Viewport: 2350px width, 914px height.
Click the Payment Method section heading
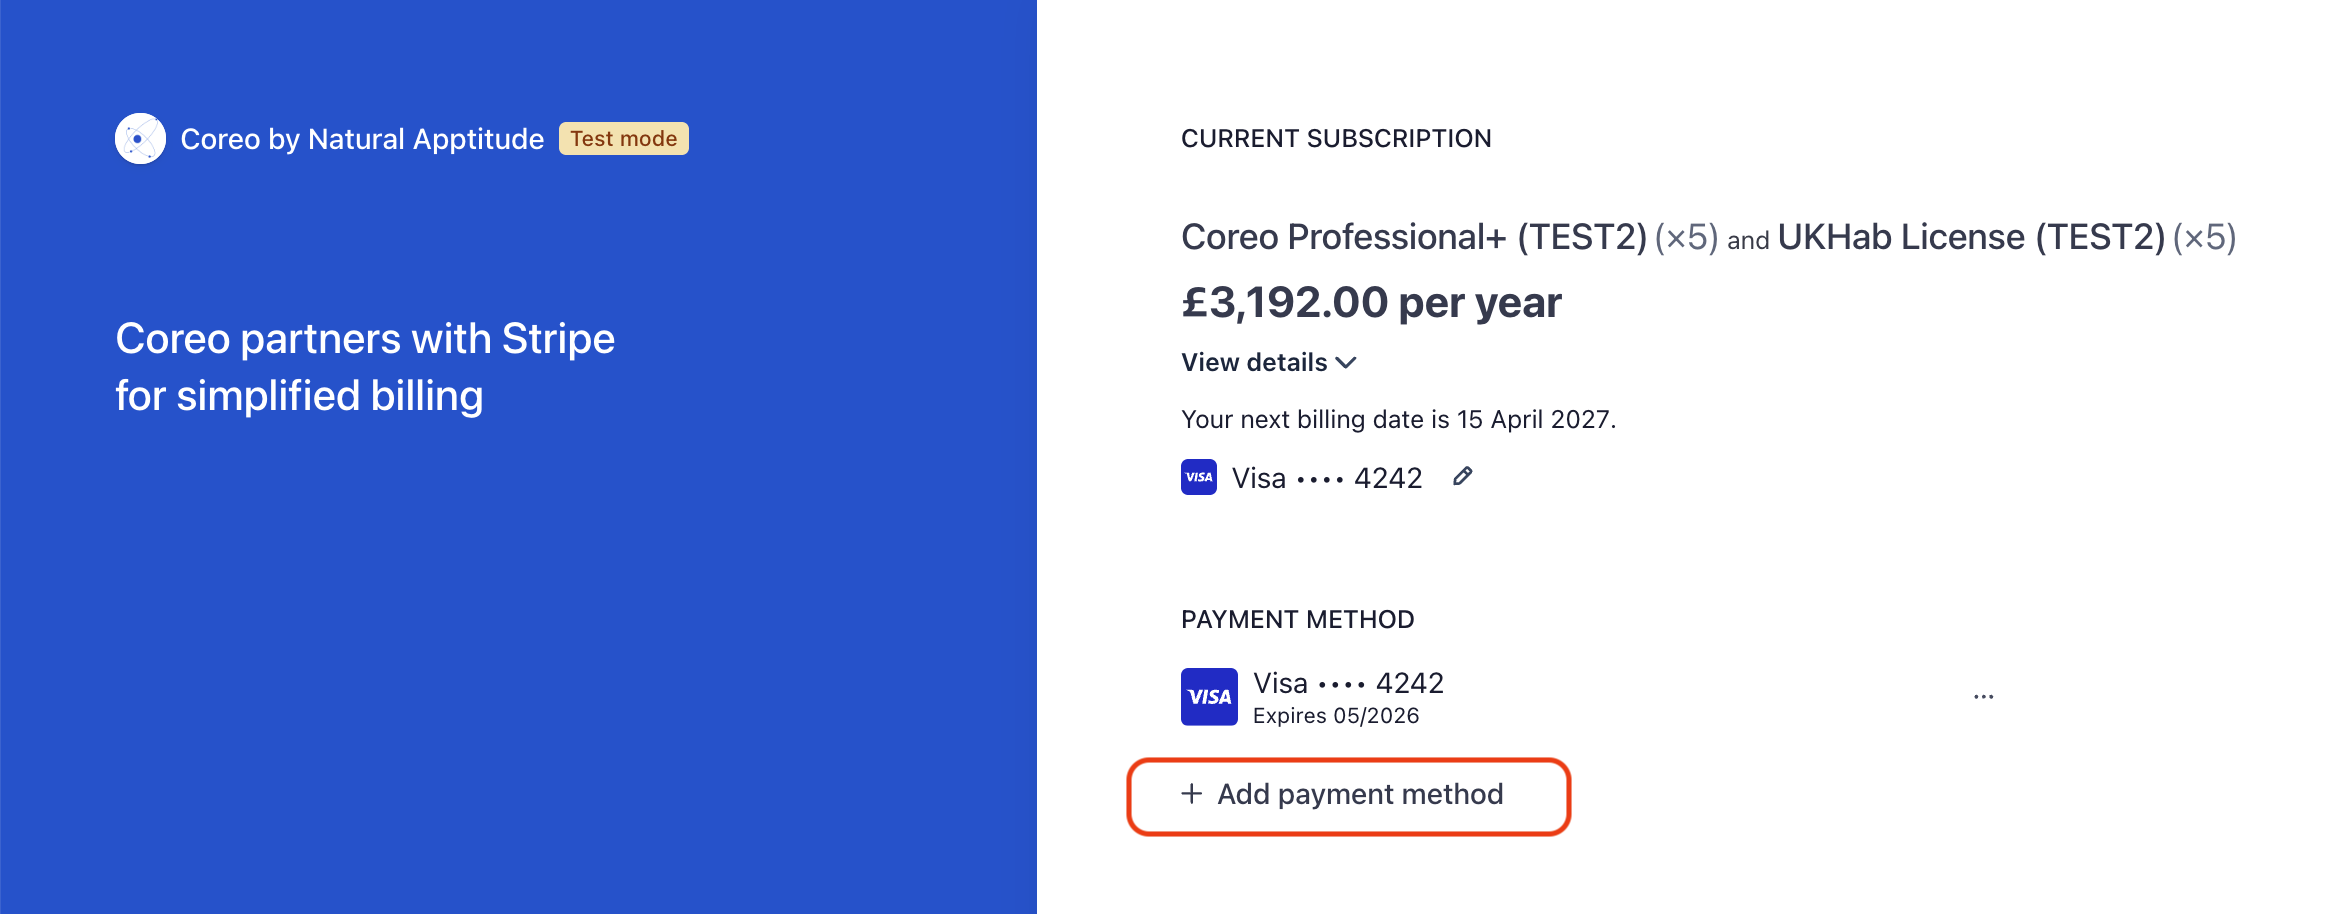[1297, 620]
